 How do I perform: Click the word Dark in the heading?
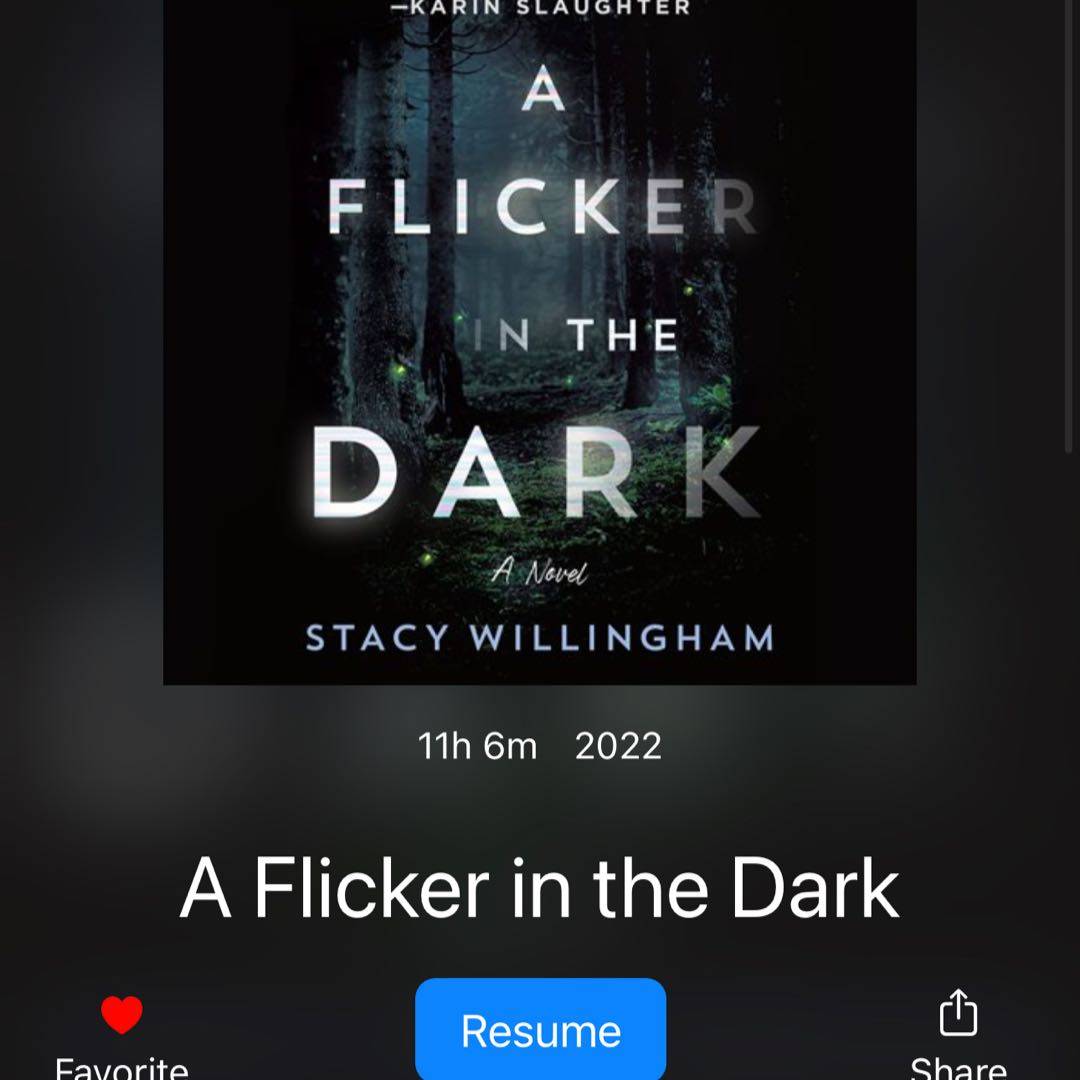815,888
